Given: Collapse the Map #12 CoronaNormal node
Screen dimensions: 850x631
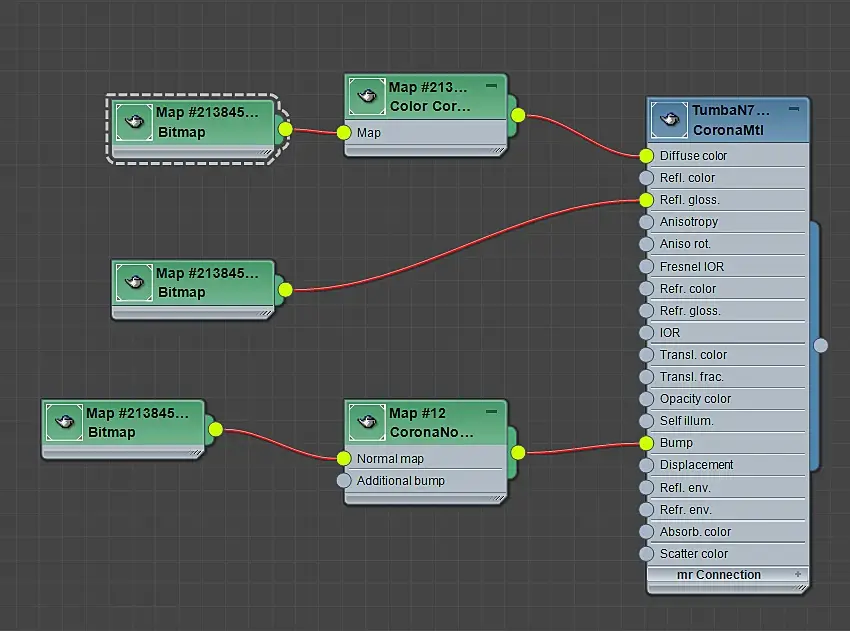Looking at the screenshot, I should tap(491, 411).
